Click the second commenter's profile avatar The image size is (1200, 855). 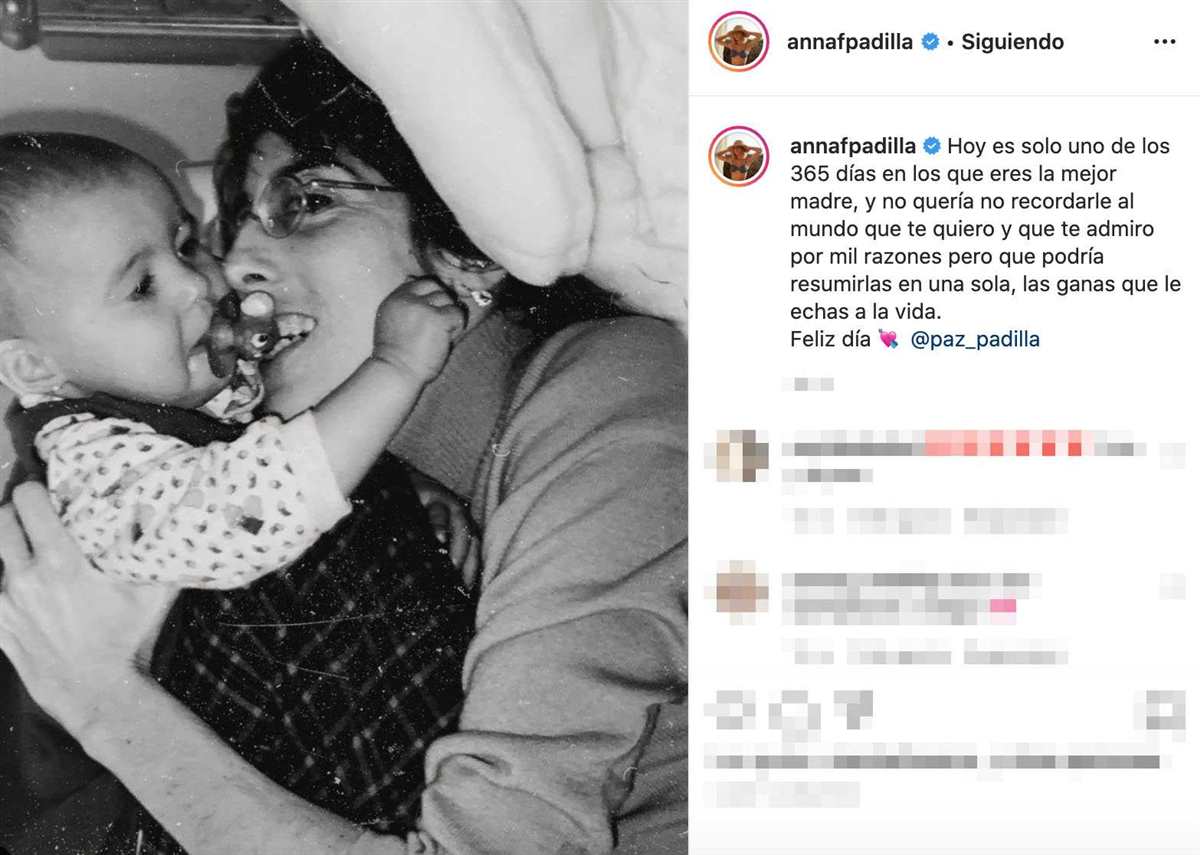(x=738, y=590)
